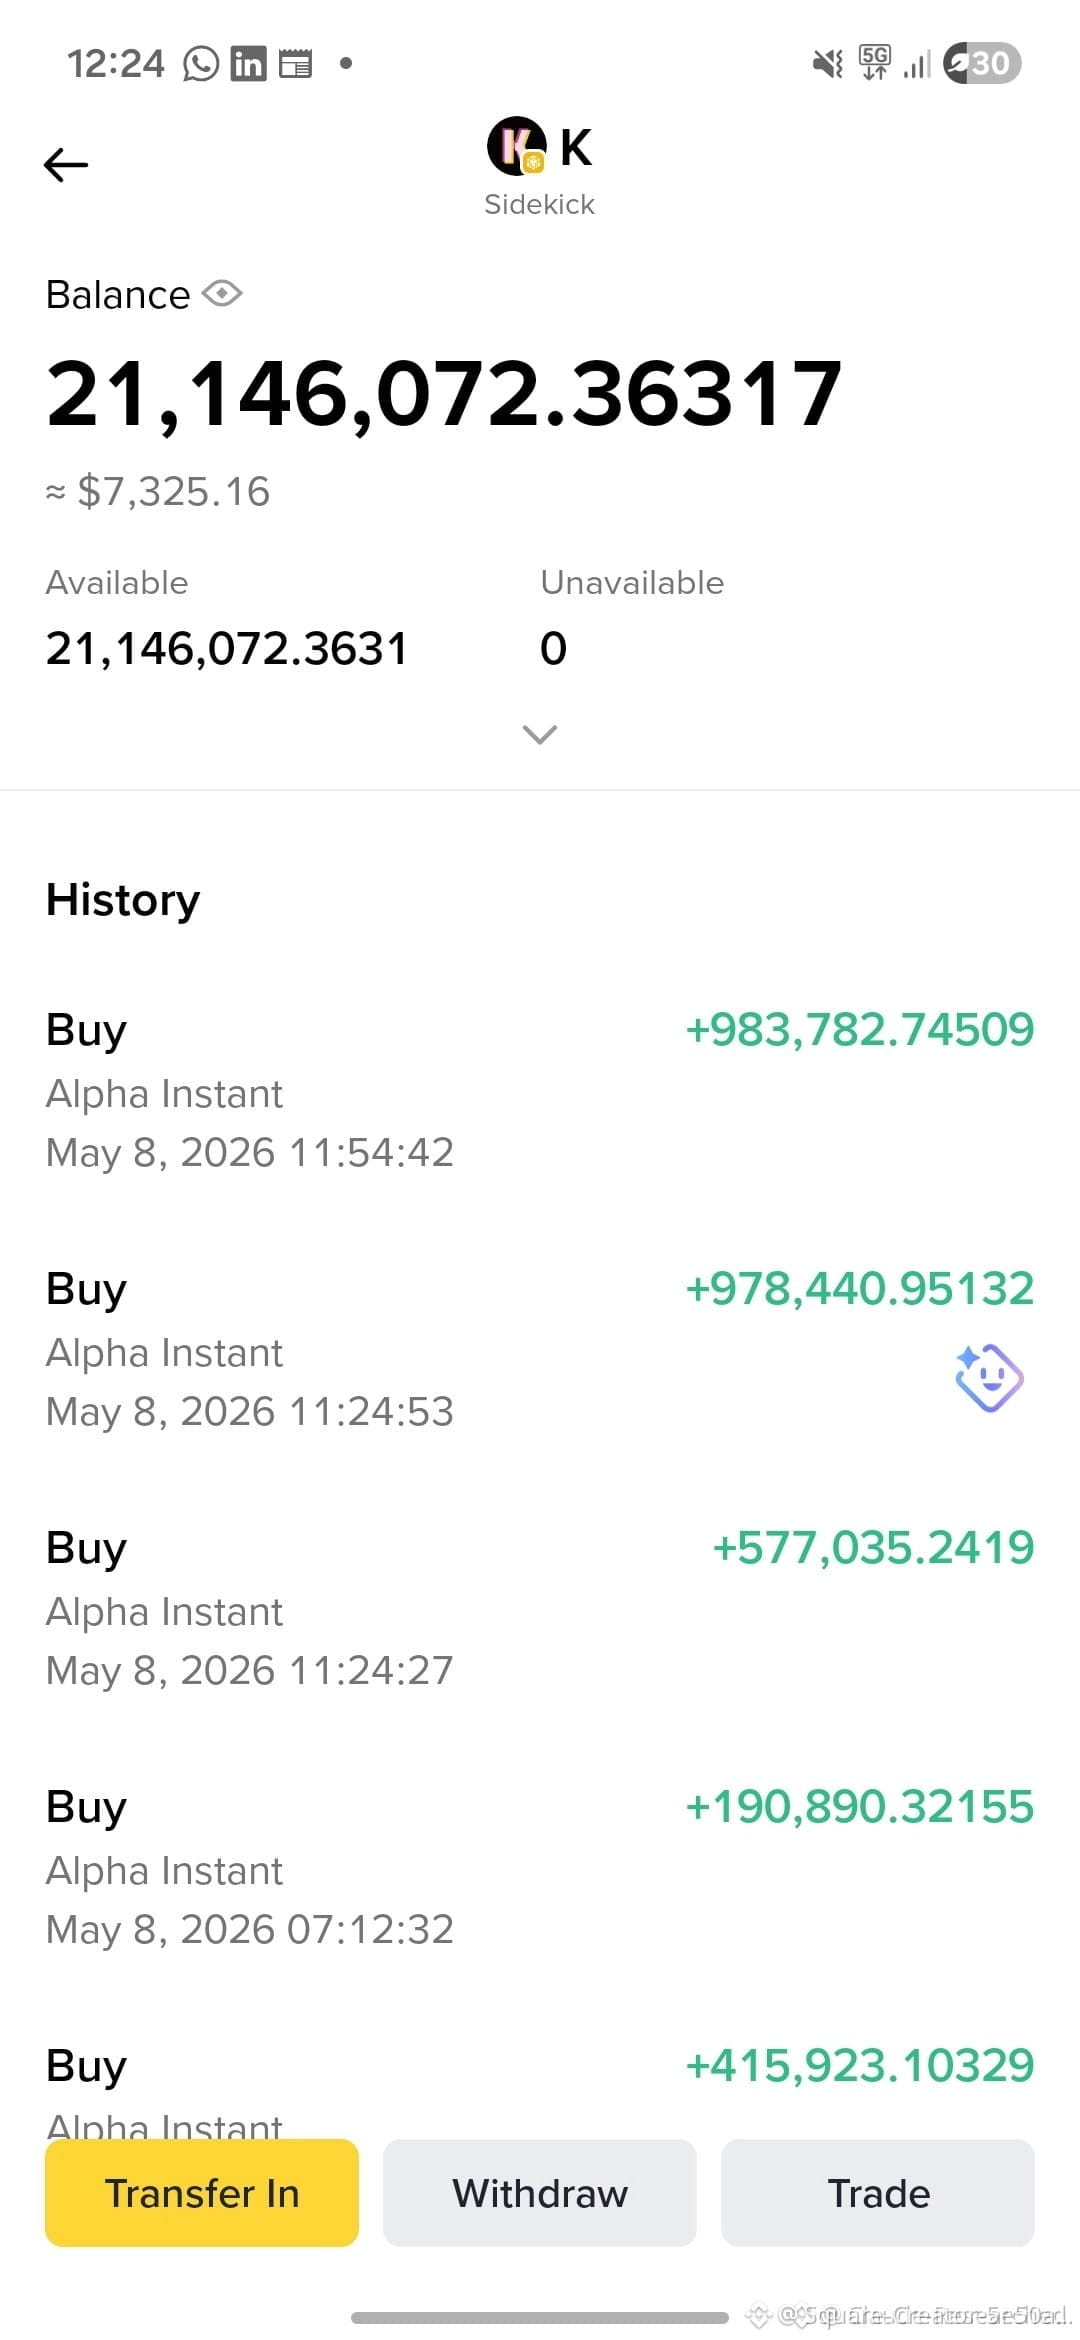Tap the battery 30 indicator
The height and width of the screenshot is (2340, 1080).
(x=981, y=64)
